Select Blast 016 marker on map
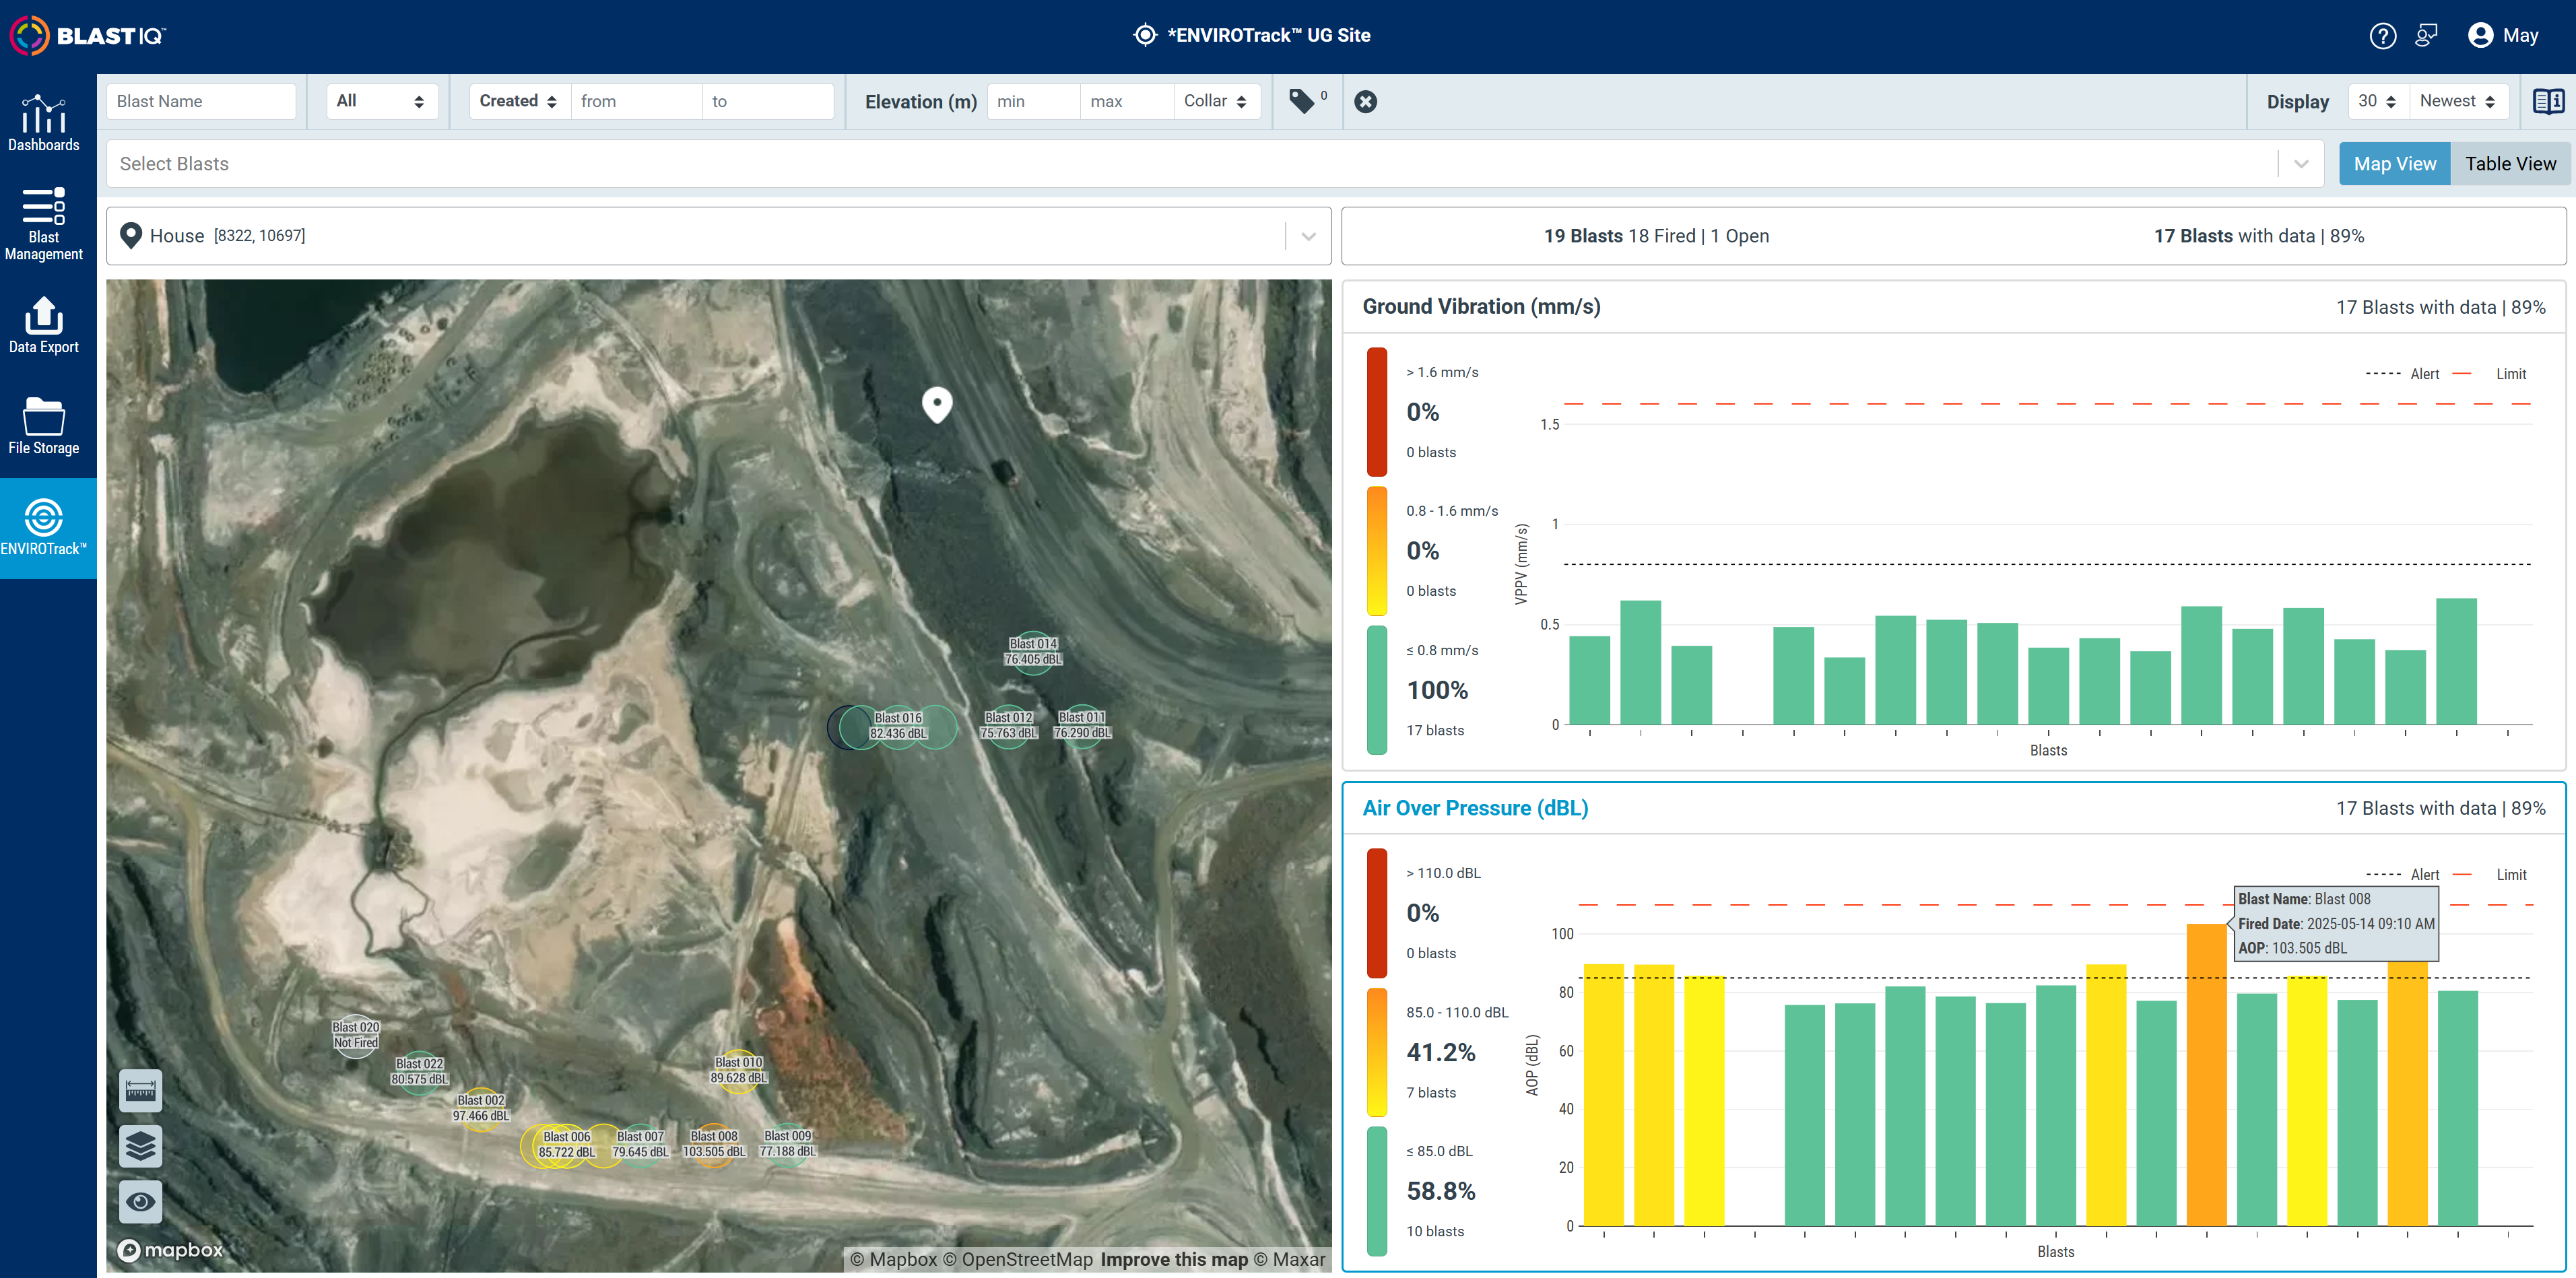Viewport: 2576px width, 1278px height. [898, 726]
